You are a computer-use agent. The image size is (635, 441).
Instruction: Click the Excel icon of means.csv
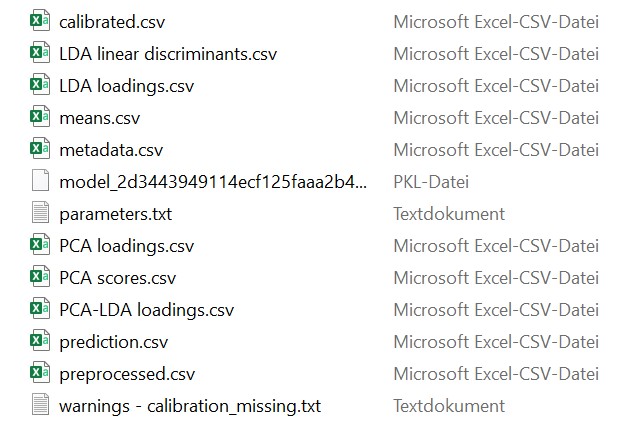pos(40,116)
